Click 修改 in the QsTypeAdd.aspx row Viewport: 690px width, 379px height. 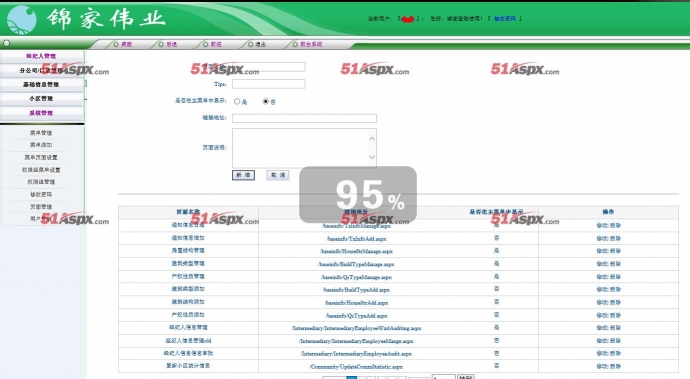point(602,315)
